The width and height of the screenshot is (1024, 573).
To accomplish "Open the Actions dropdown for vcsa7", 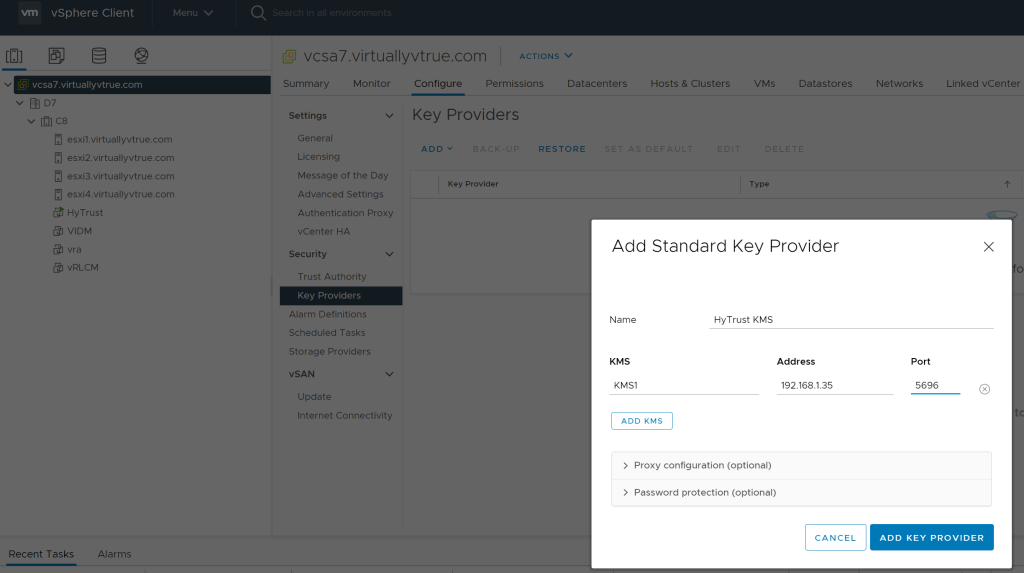I will point(546,56).
